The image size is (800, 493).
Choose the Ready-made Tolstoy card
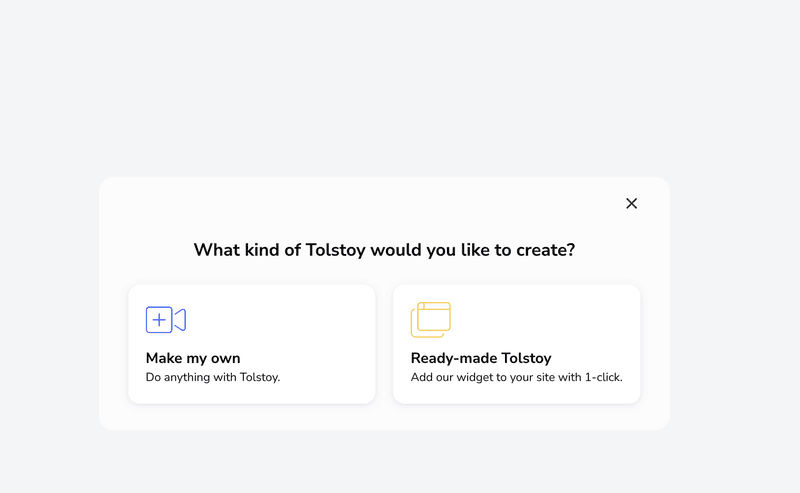coord(516,344)
